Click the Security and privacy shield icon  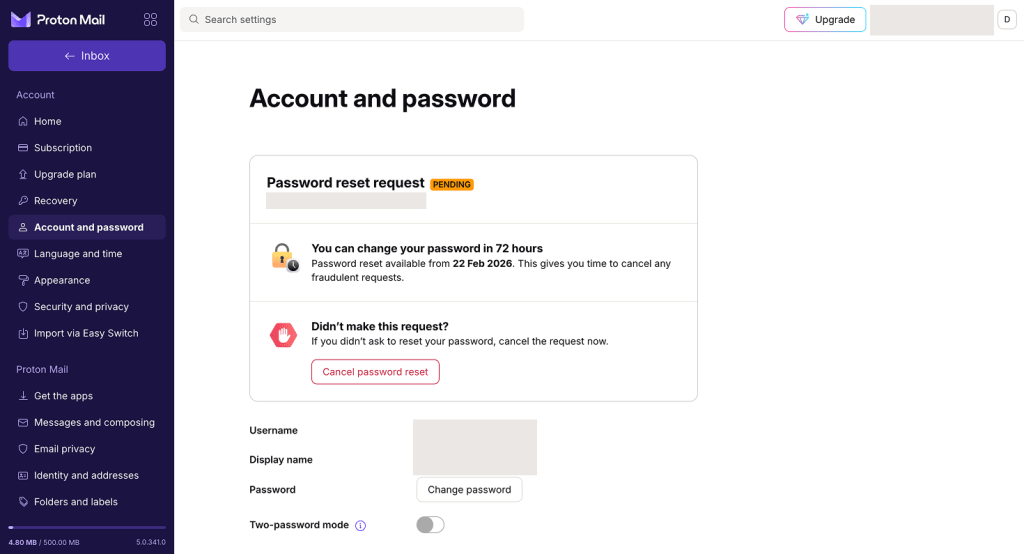[x=23, y=307]
